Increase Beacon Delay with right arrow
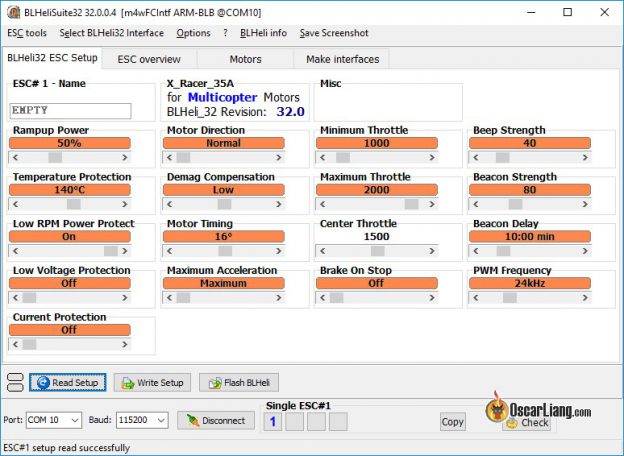The image size is (624, 456). [x=585, y=251]
